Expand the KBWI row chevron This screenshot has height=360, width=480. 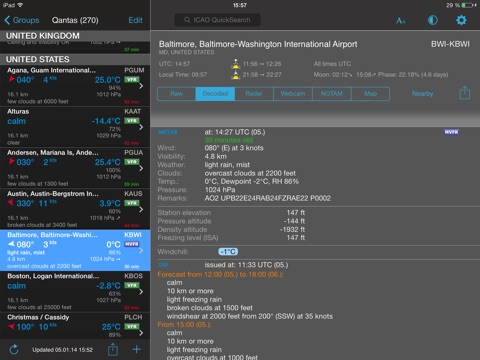(141, 250)
